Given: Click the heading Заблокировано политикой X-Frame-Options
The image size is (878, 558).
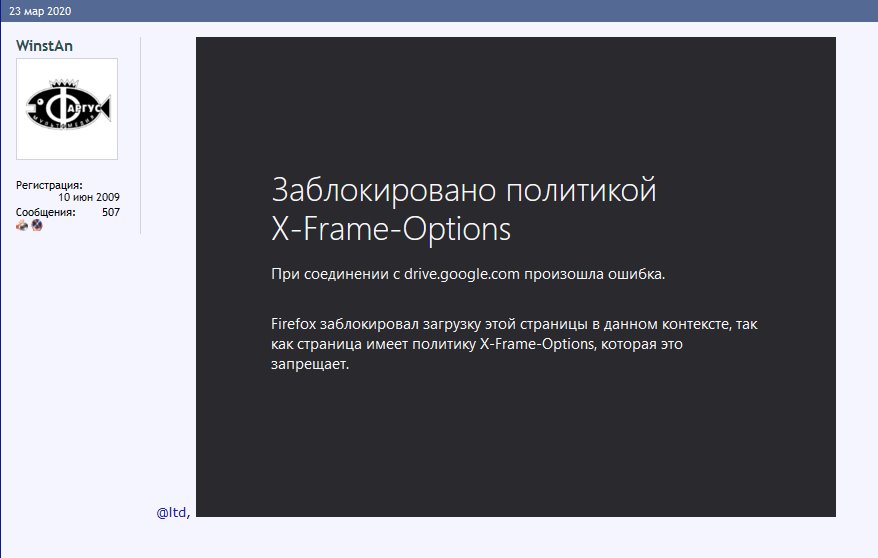Looking at the screenshot, I should click(464, 209).
